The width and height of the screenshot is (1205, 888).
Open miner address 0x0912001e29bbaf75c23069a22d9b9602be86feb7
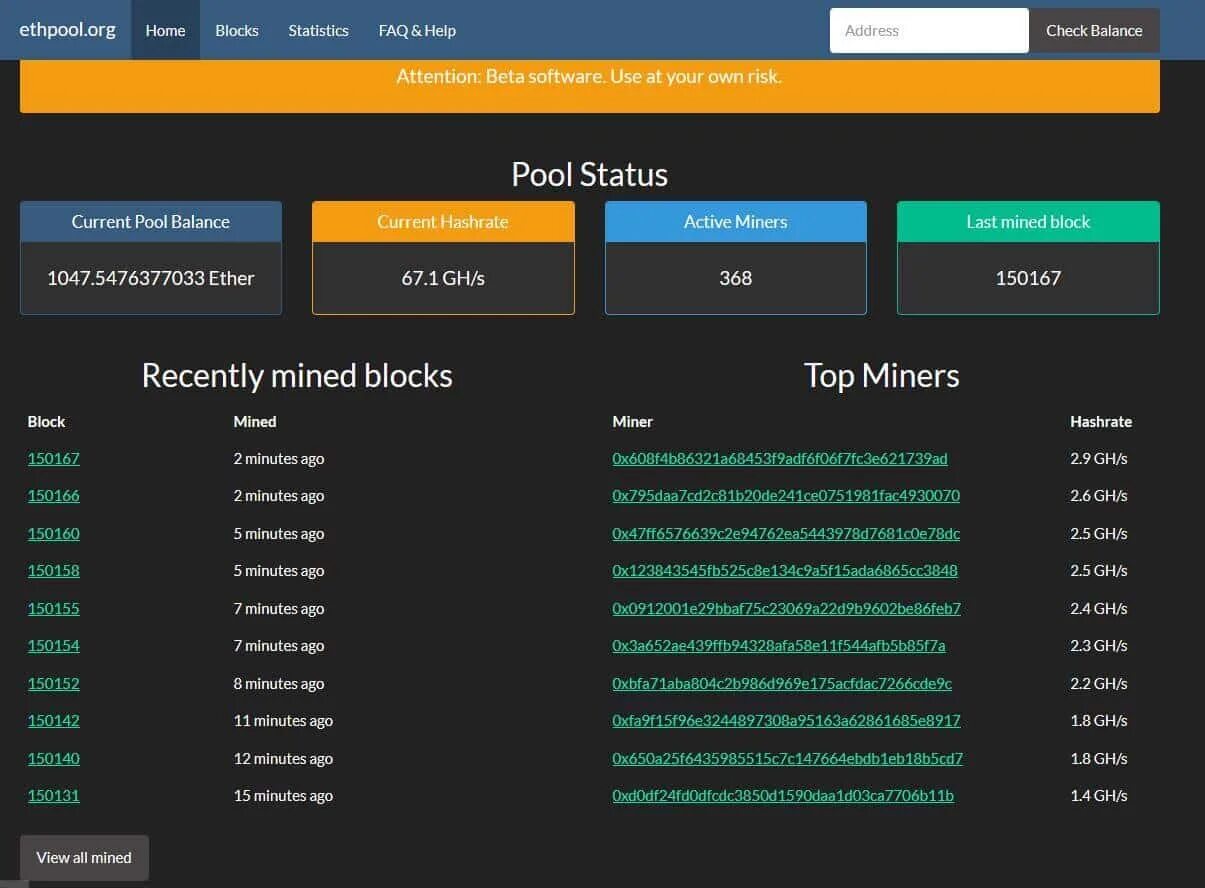coord(786,609)
